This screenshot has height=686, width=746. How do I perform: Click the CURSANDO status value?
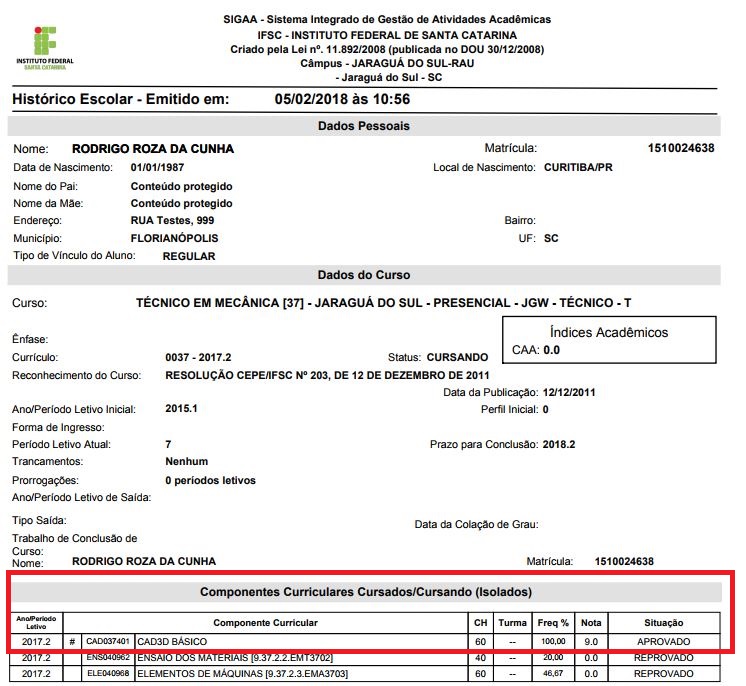pos(457,357)
